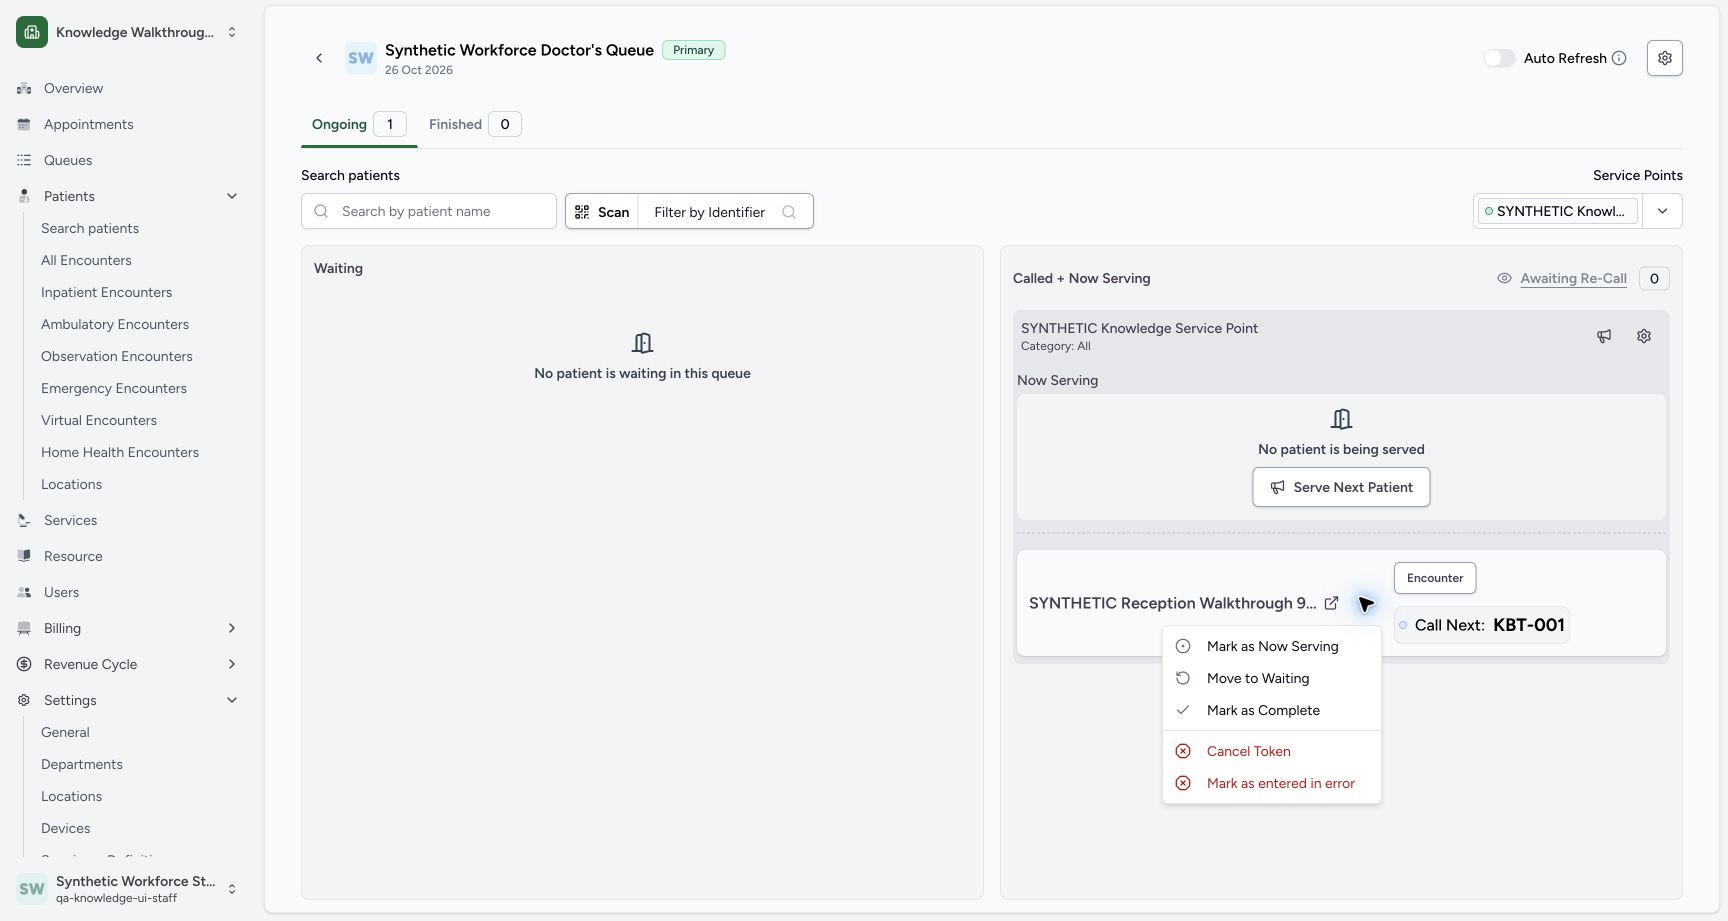
Task: Switch to the Ongoing tab
Action: tap(359, 124)
